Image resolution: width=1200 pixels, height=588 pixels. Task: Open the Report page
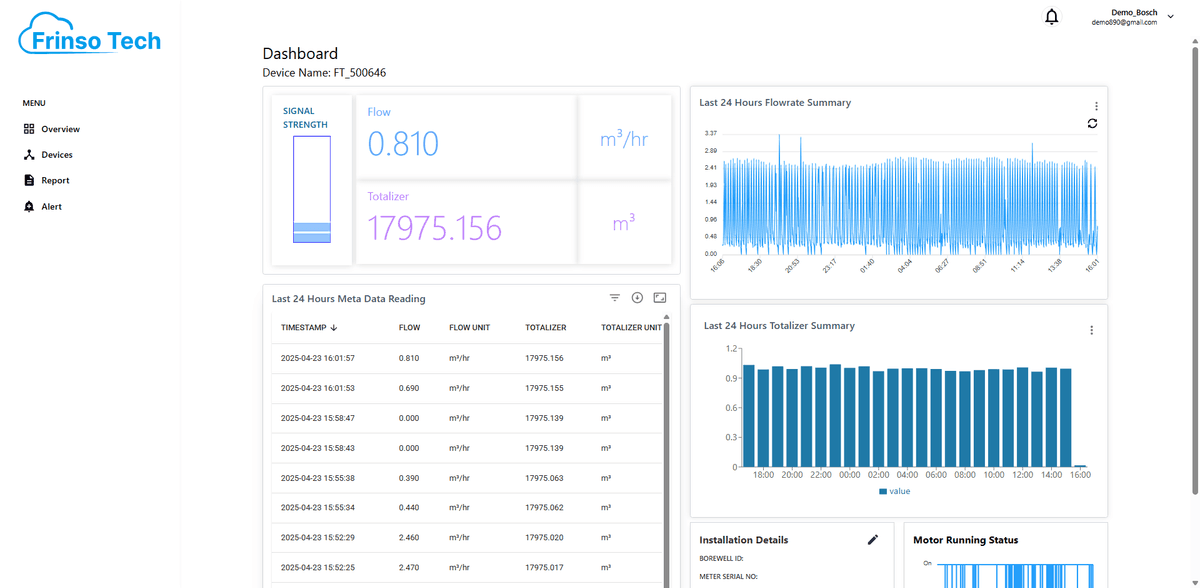point(55,181)
